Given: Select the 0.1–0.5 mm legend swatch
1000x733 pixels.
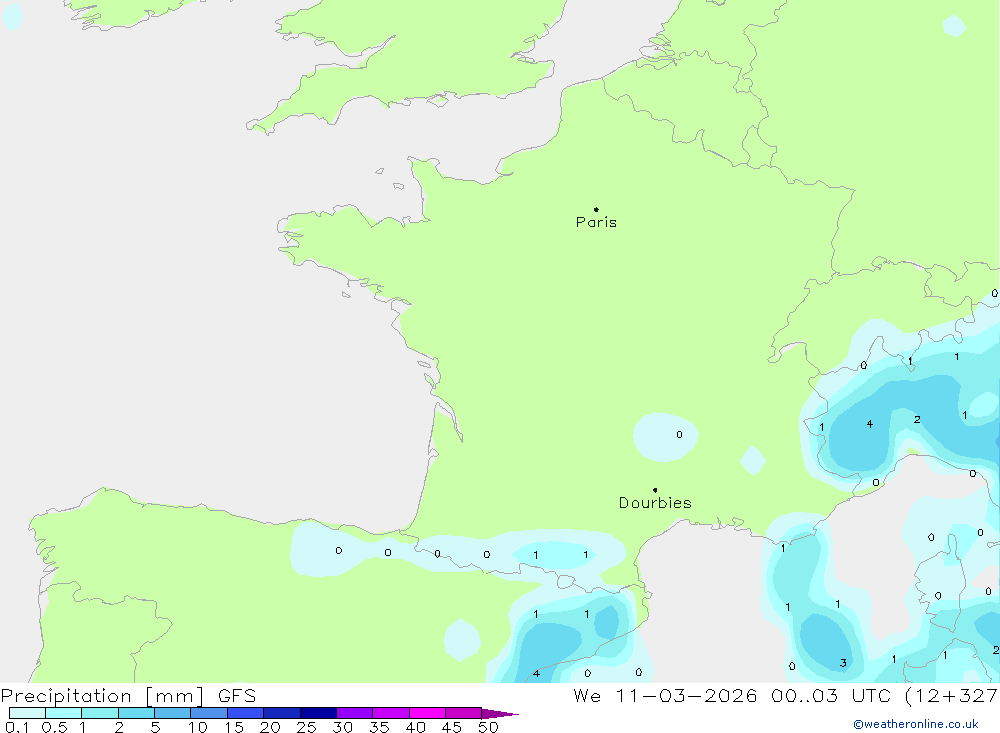Looking at the screenshot, I should click(x=27, y=713).
